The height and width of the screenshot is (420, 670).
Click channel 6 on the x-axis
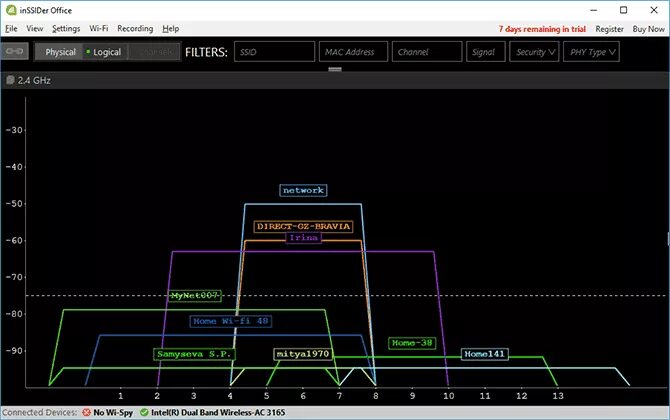pos(303,396)
